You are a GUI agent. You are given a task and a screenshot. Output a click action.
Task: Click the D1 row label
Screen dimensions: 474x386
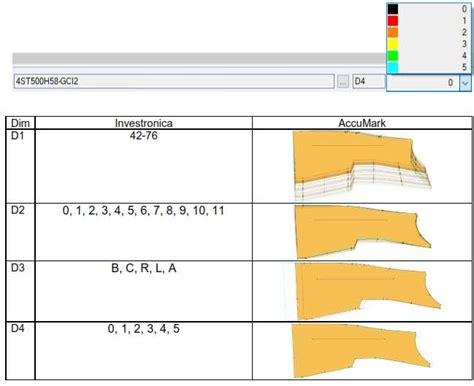tap(18, 136)
